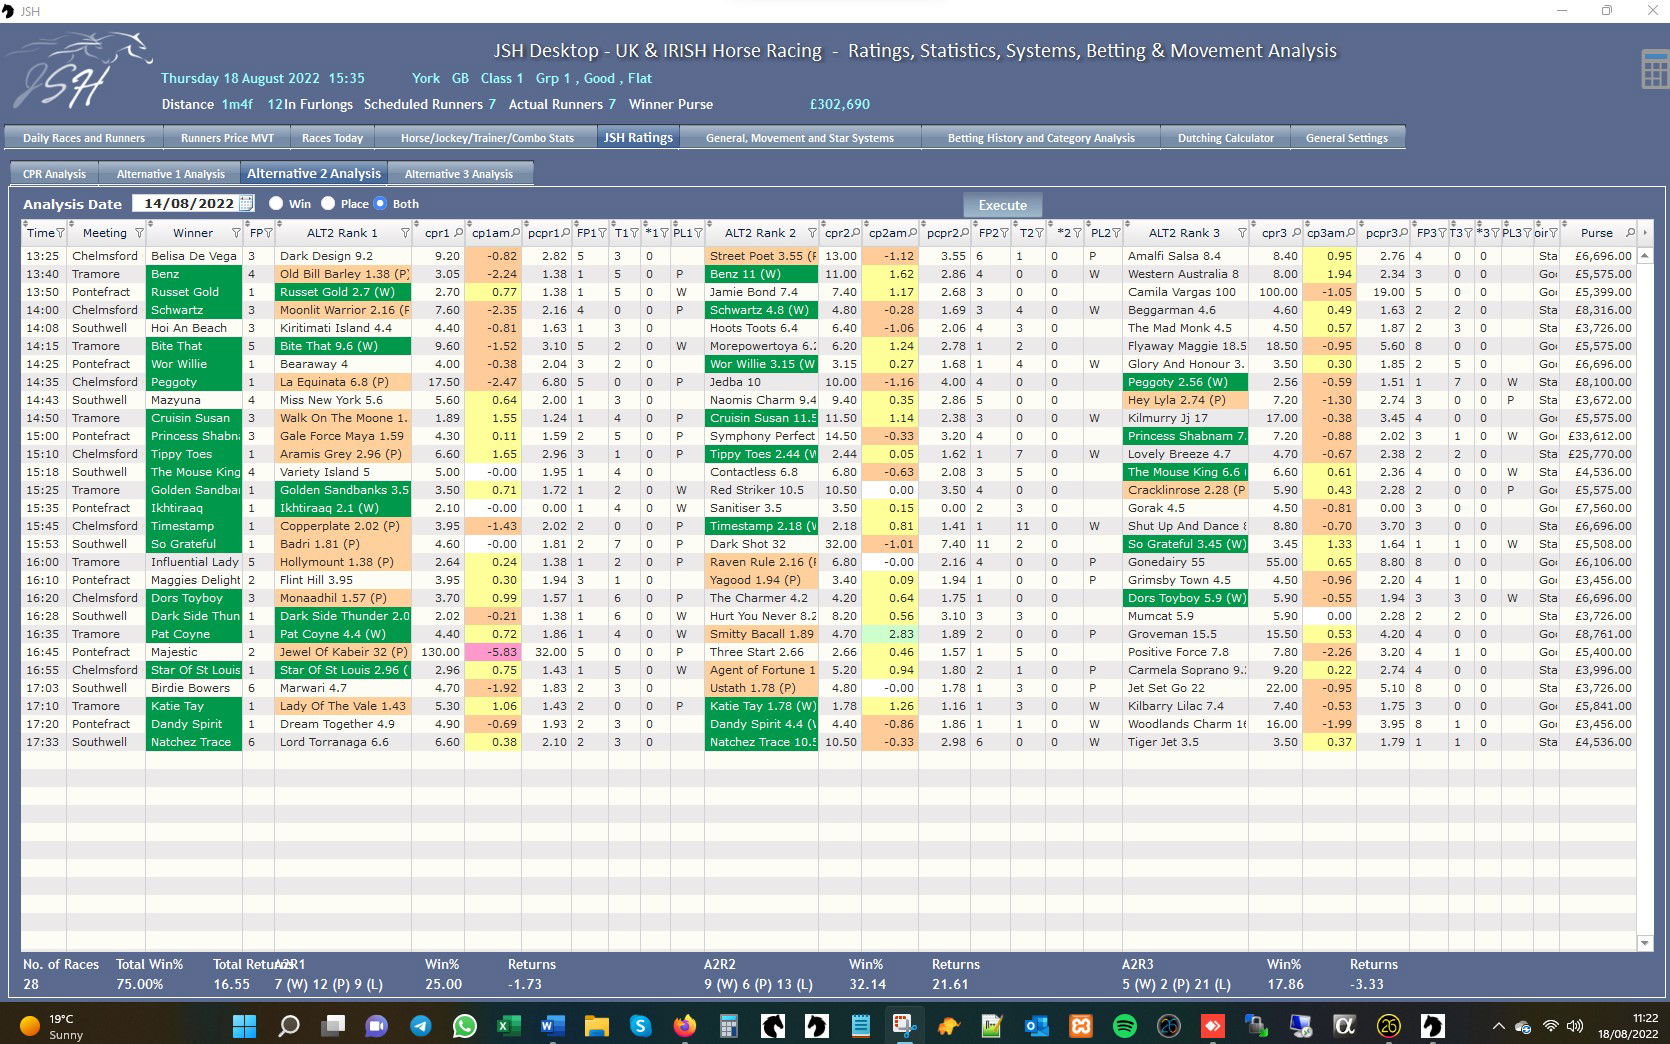Image resolution: width=1670 pixels, height=1044 pixels.
Task: Click the table scroll-up arrow
Action: 1645,256
